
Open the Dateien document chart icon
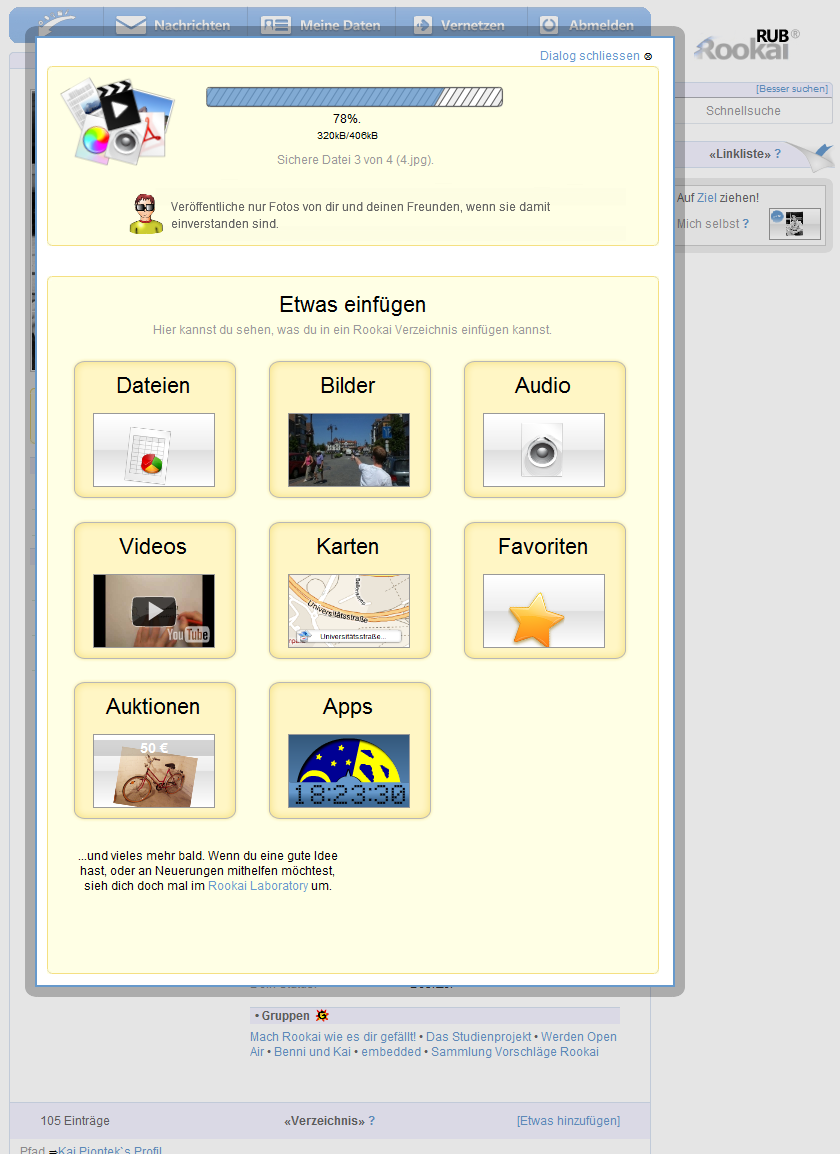tap(154, 450)
